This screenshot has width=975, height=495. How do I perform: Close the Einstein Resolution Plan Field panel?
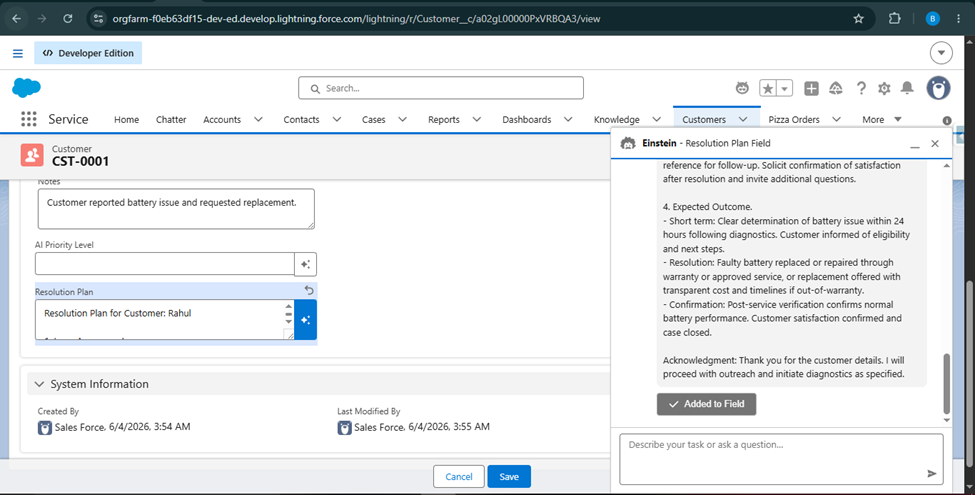point(935,144)
